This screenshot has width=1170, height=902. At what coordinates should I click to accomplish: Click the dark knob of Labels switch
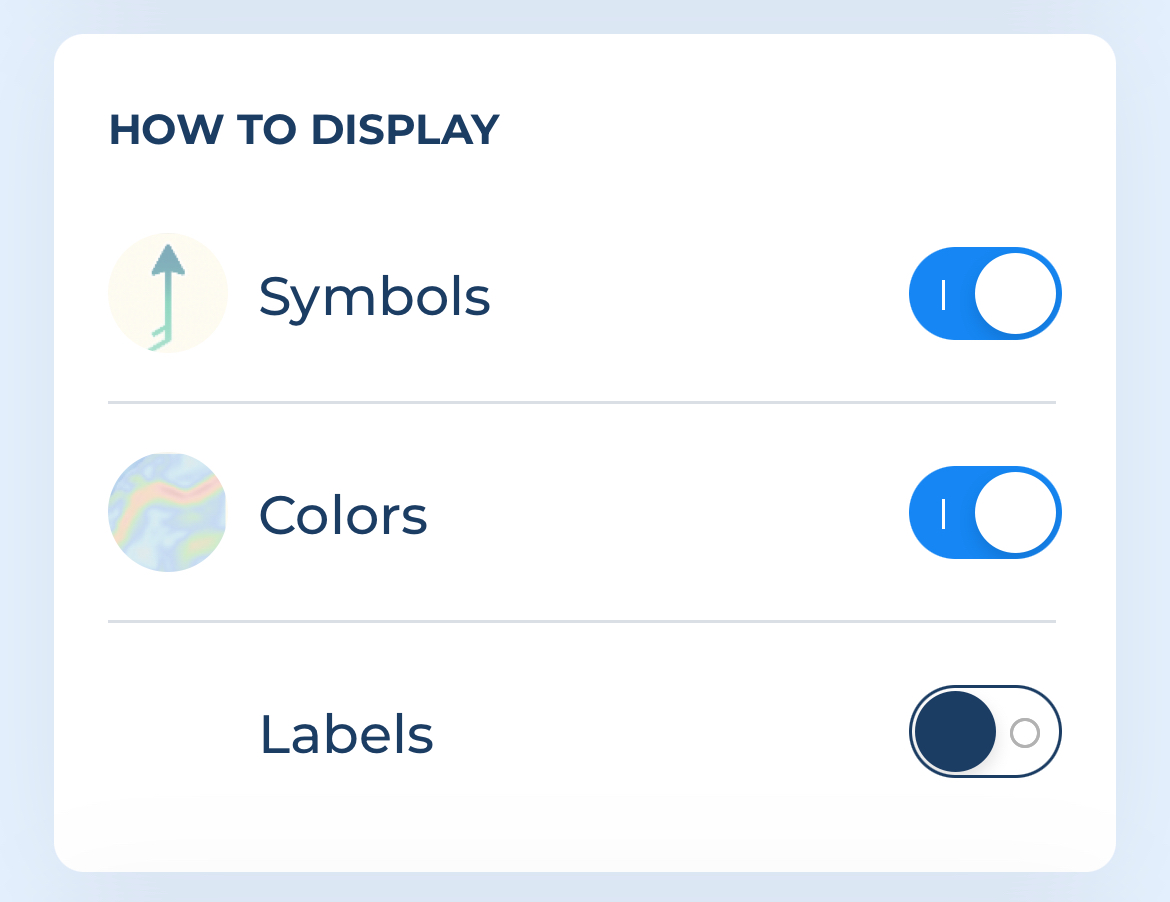coord(955,731)
